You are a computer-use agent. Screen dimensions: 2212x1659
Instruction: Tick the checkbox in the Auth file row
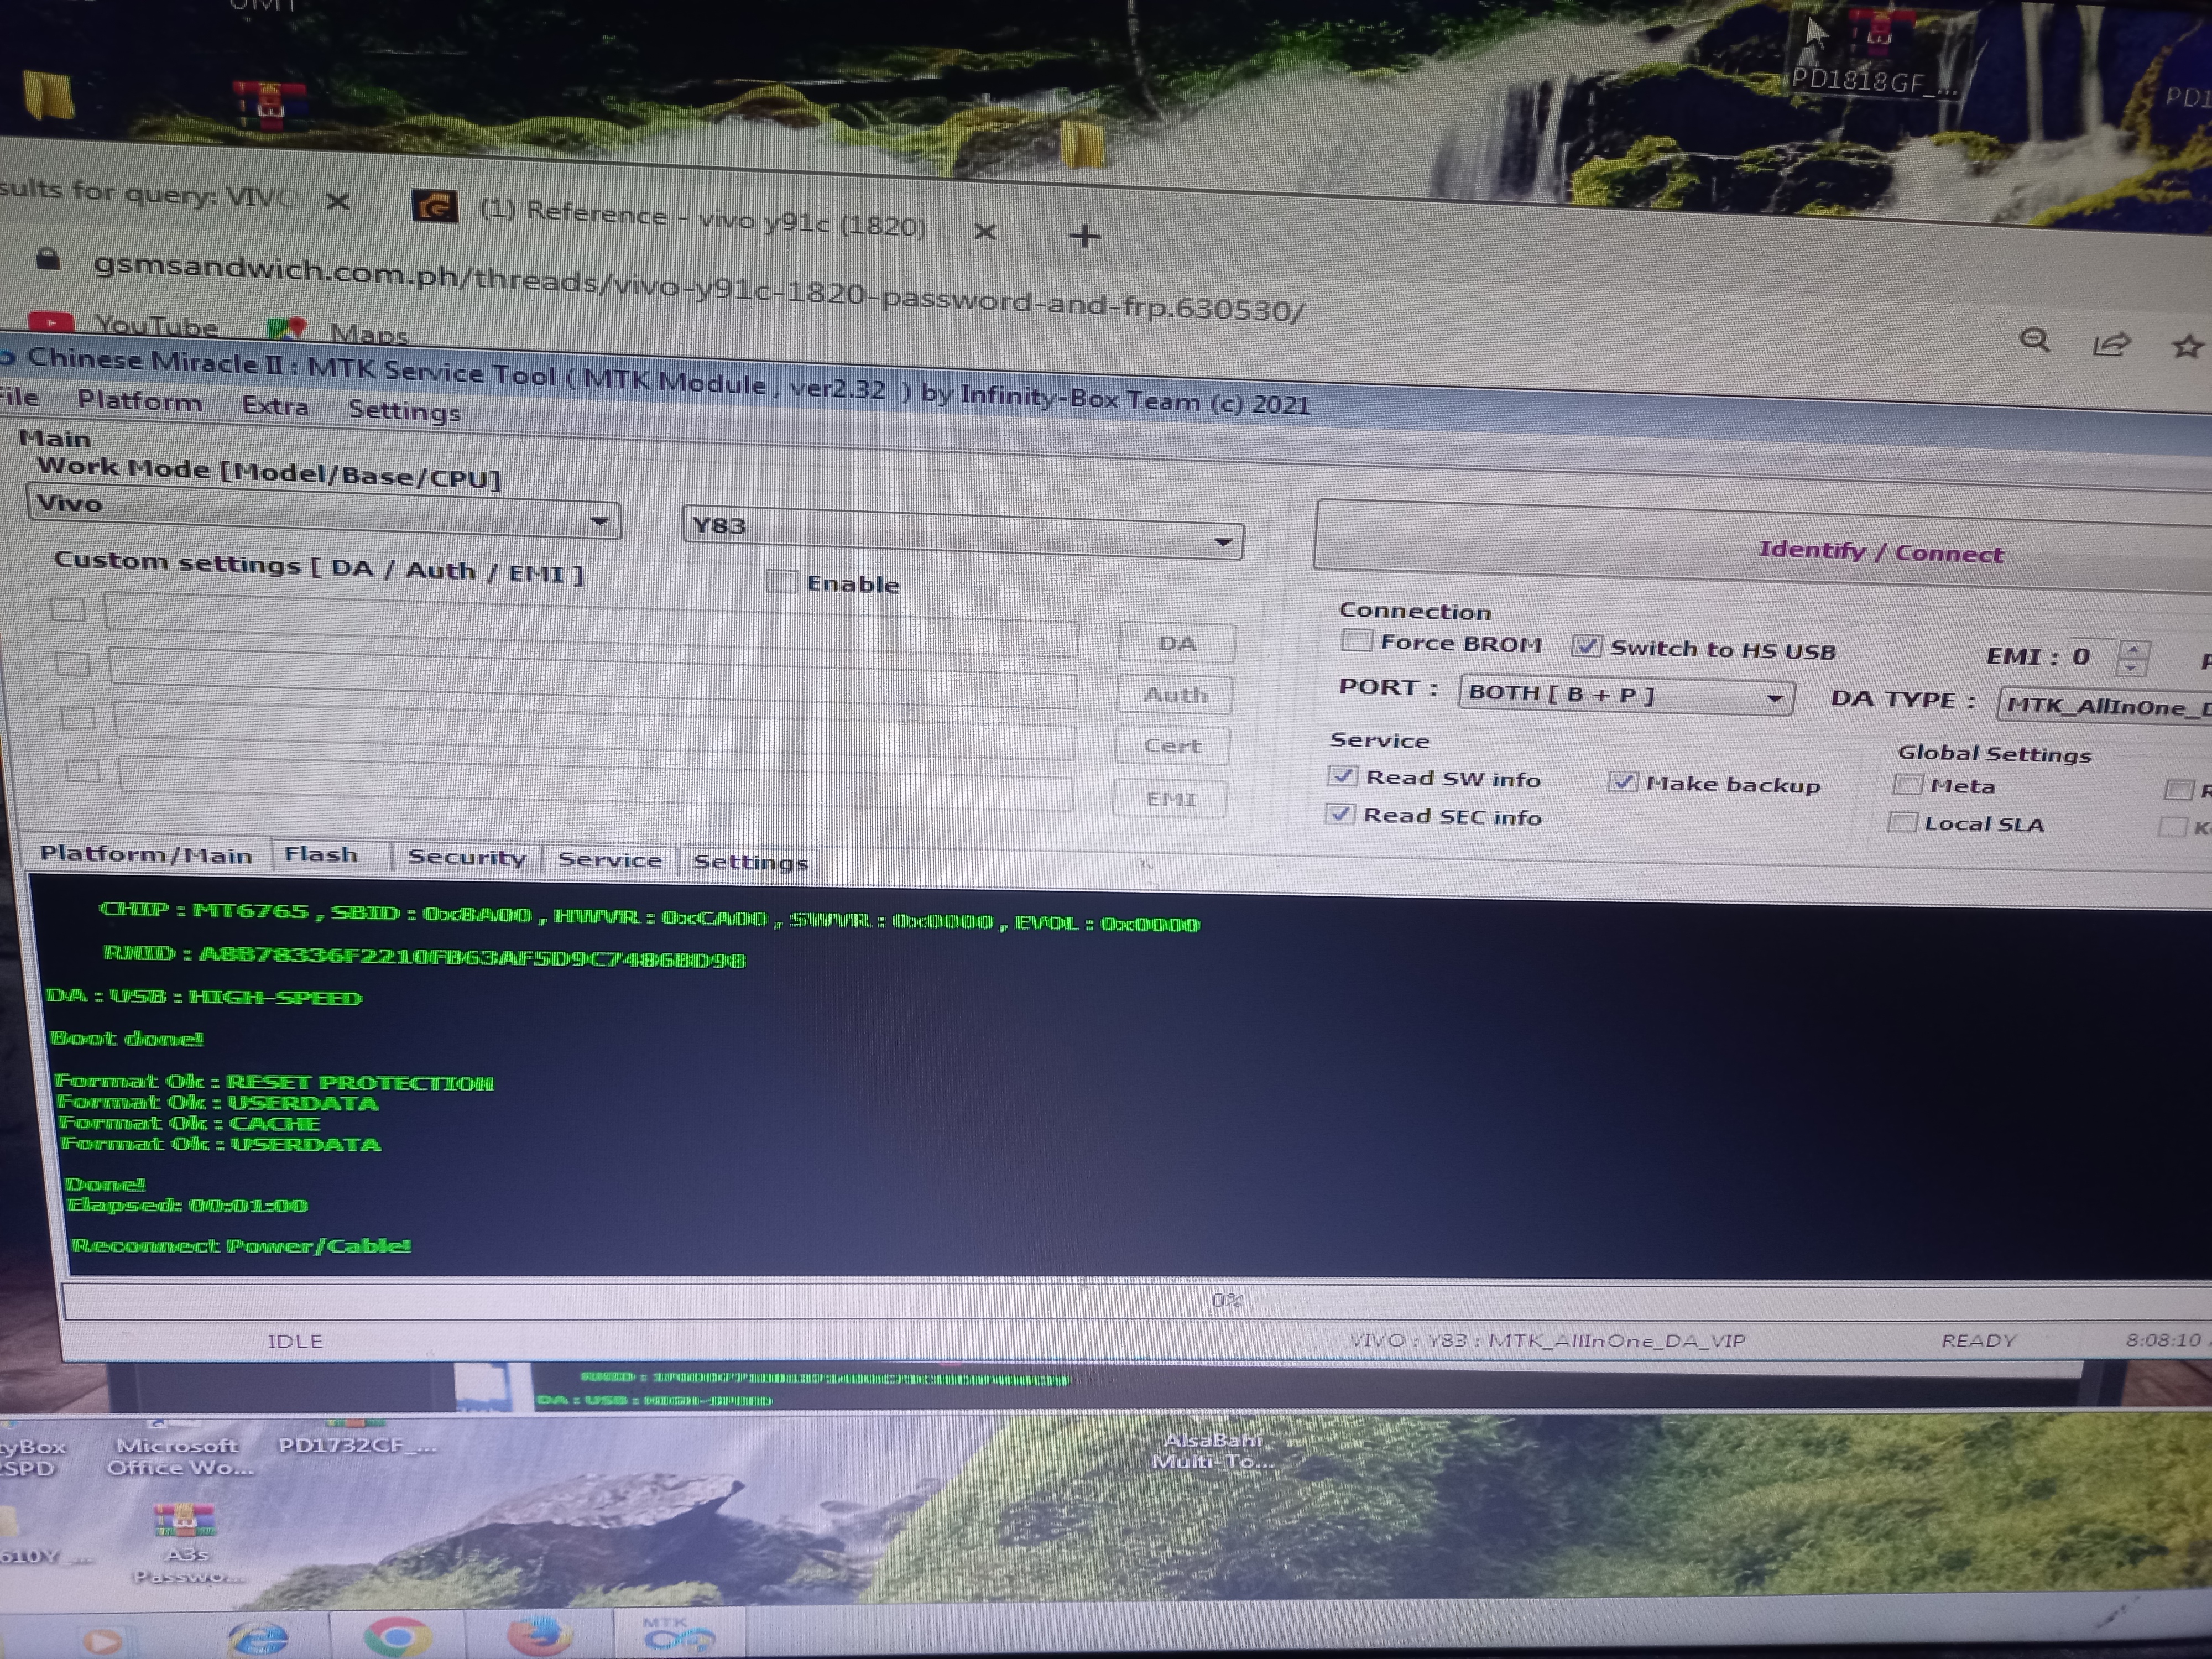tap(73, 663)
